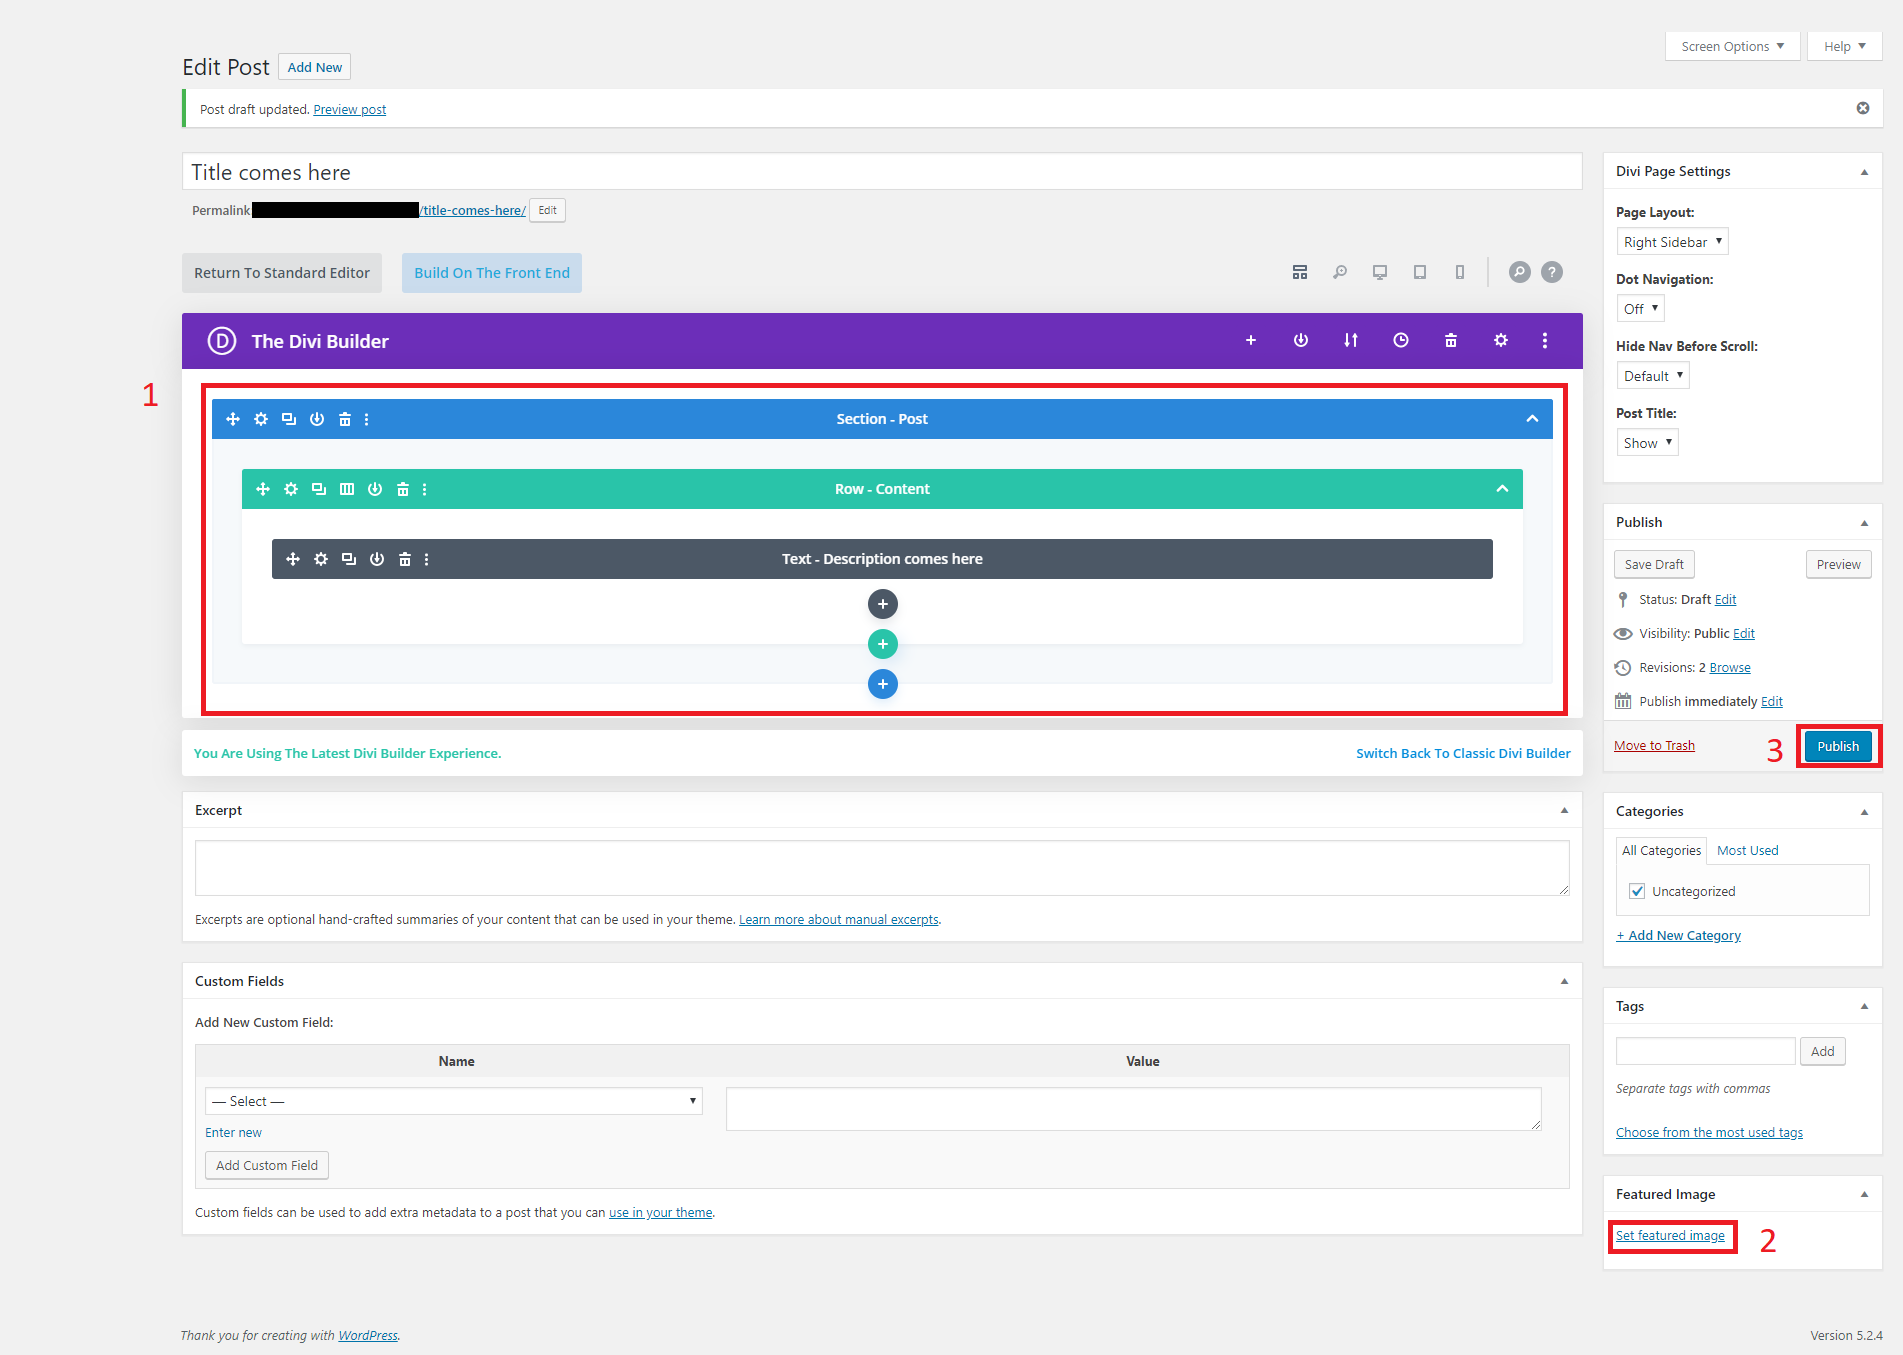Add new section with blue plus button
Screen dimensions: 1903x1355
(x=883, y=684)
